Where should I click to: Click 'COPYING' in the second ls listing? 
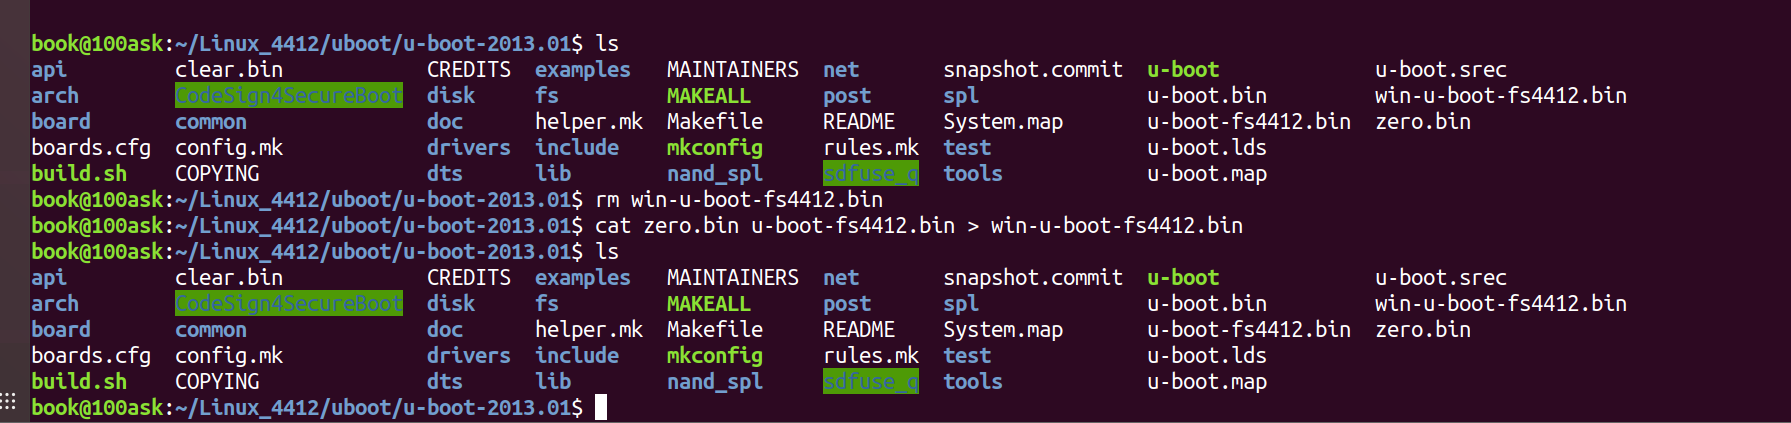[217, 381]
